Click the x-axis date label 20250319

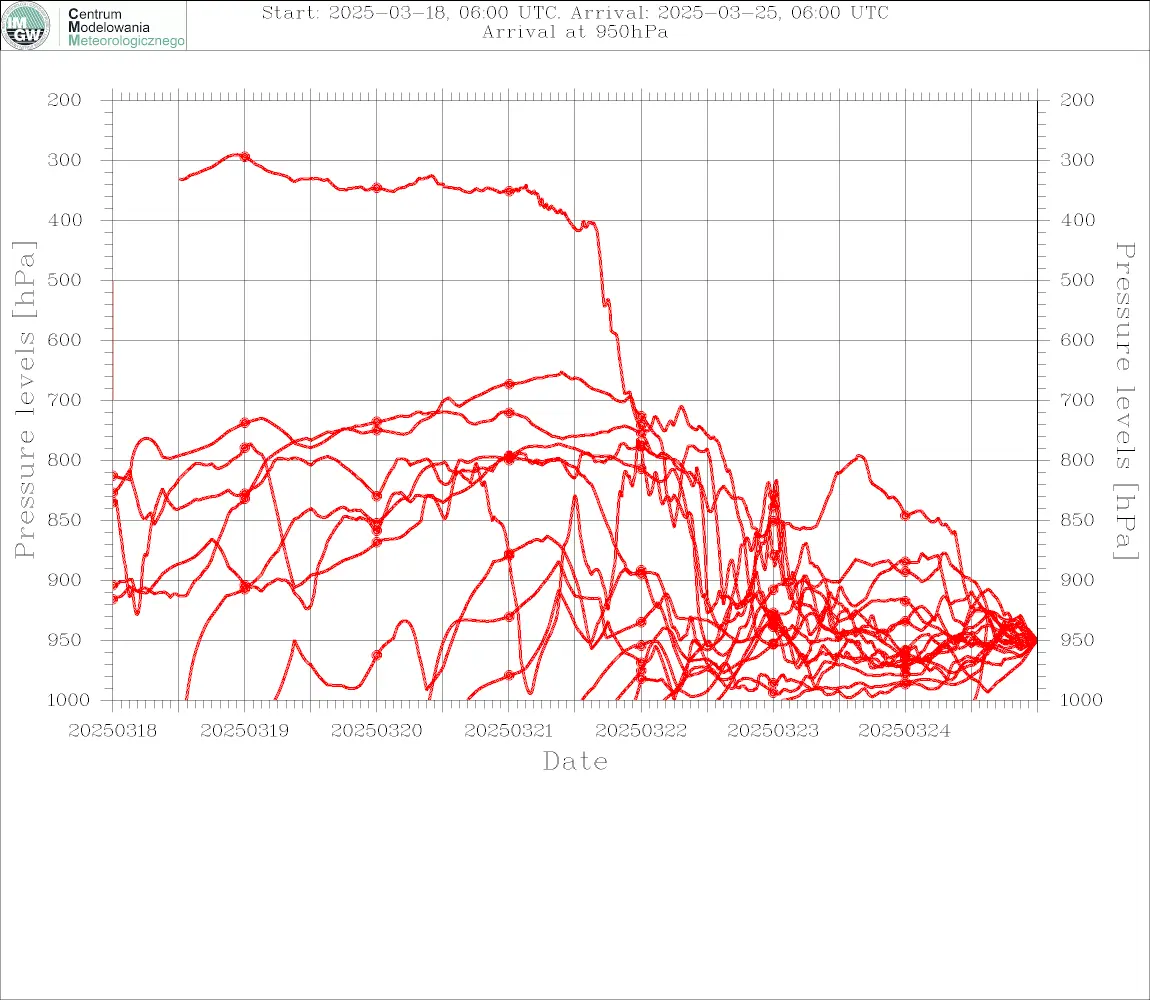244,731
